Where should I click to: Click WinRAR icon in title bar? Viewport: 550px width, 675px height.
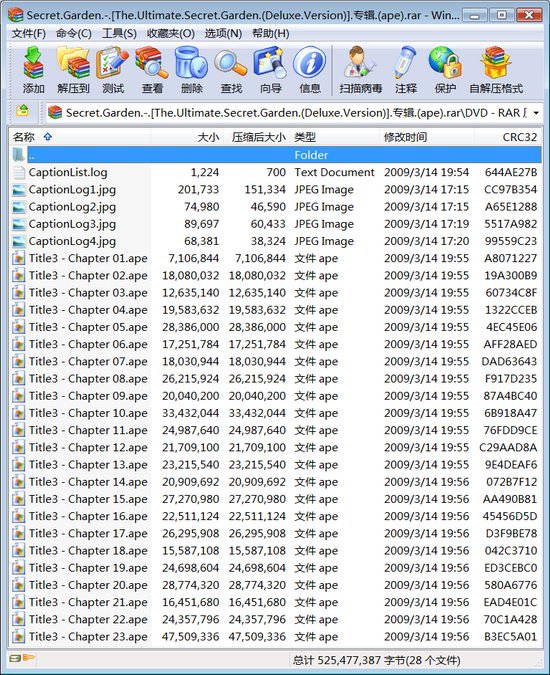pos(15,15)
